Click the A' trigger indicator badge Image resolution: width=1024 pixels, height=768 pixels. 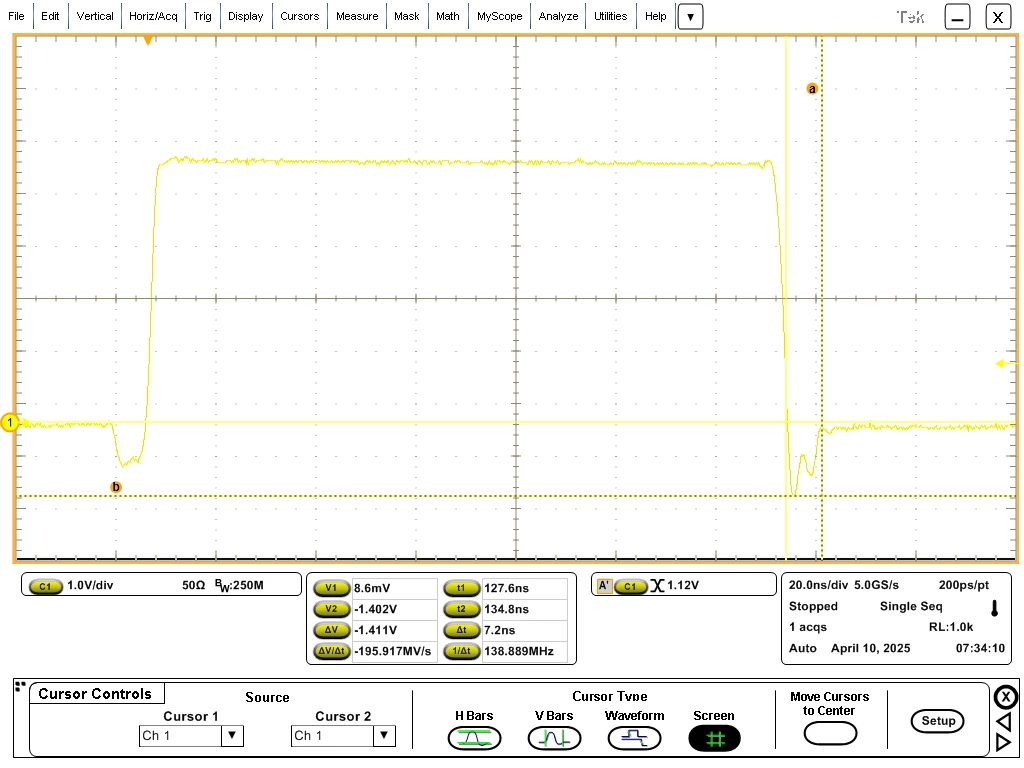click(604, 586)
